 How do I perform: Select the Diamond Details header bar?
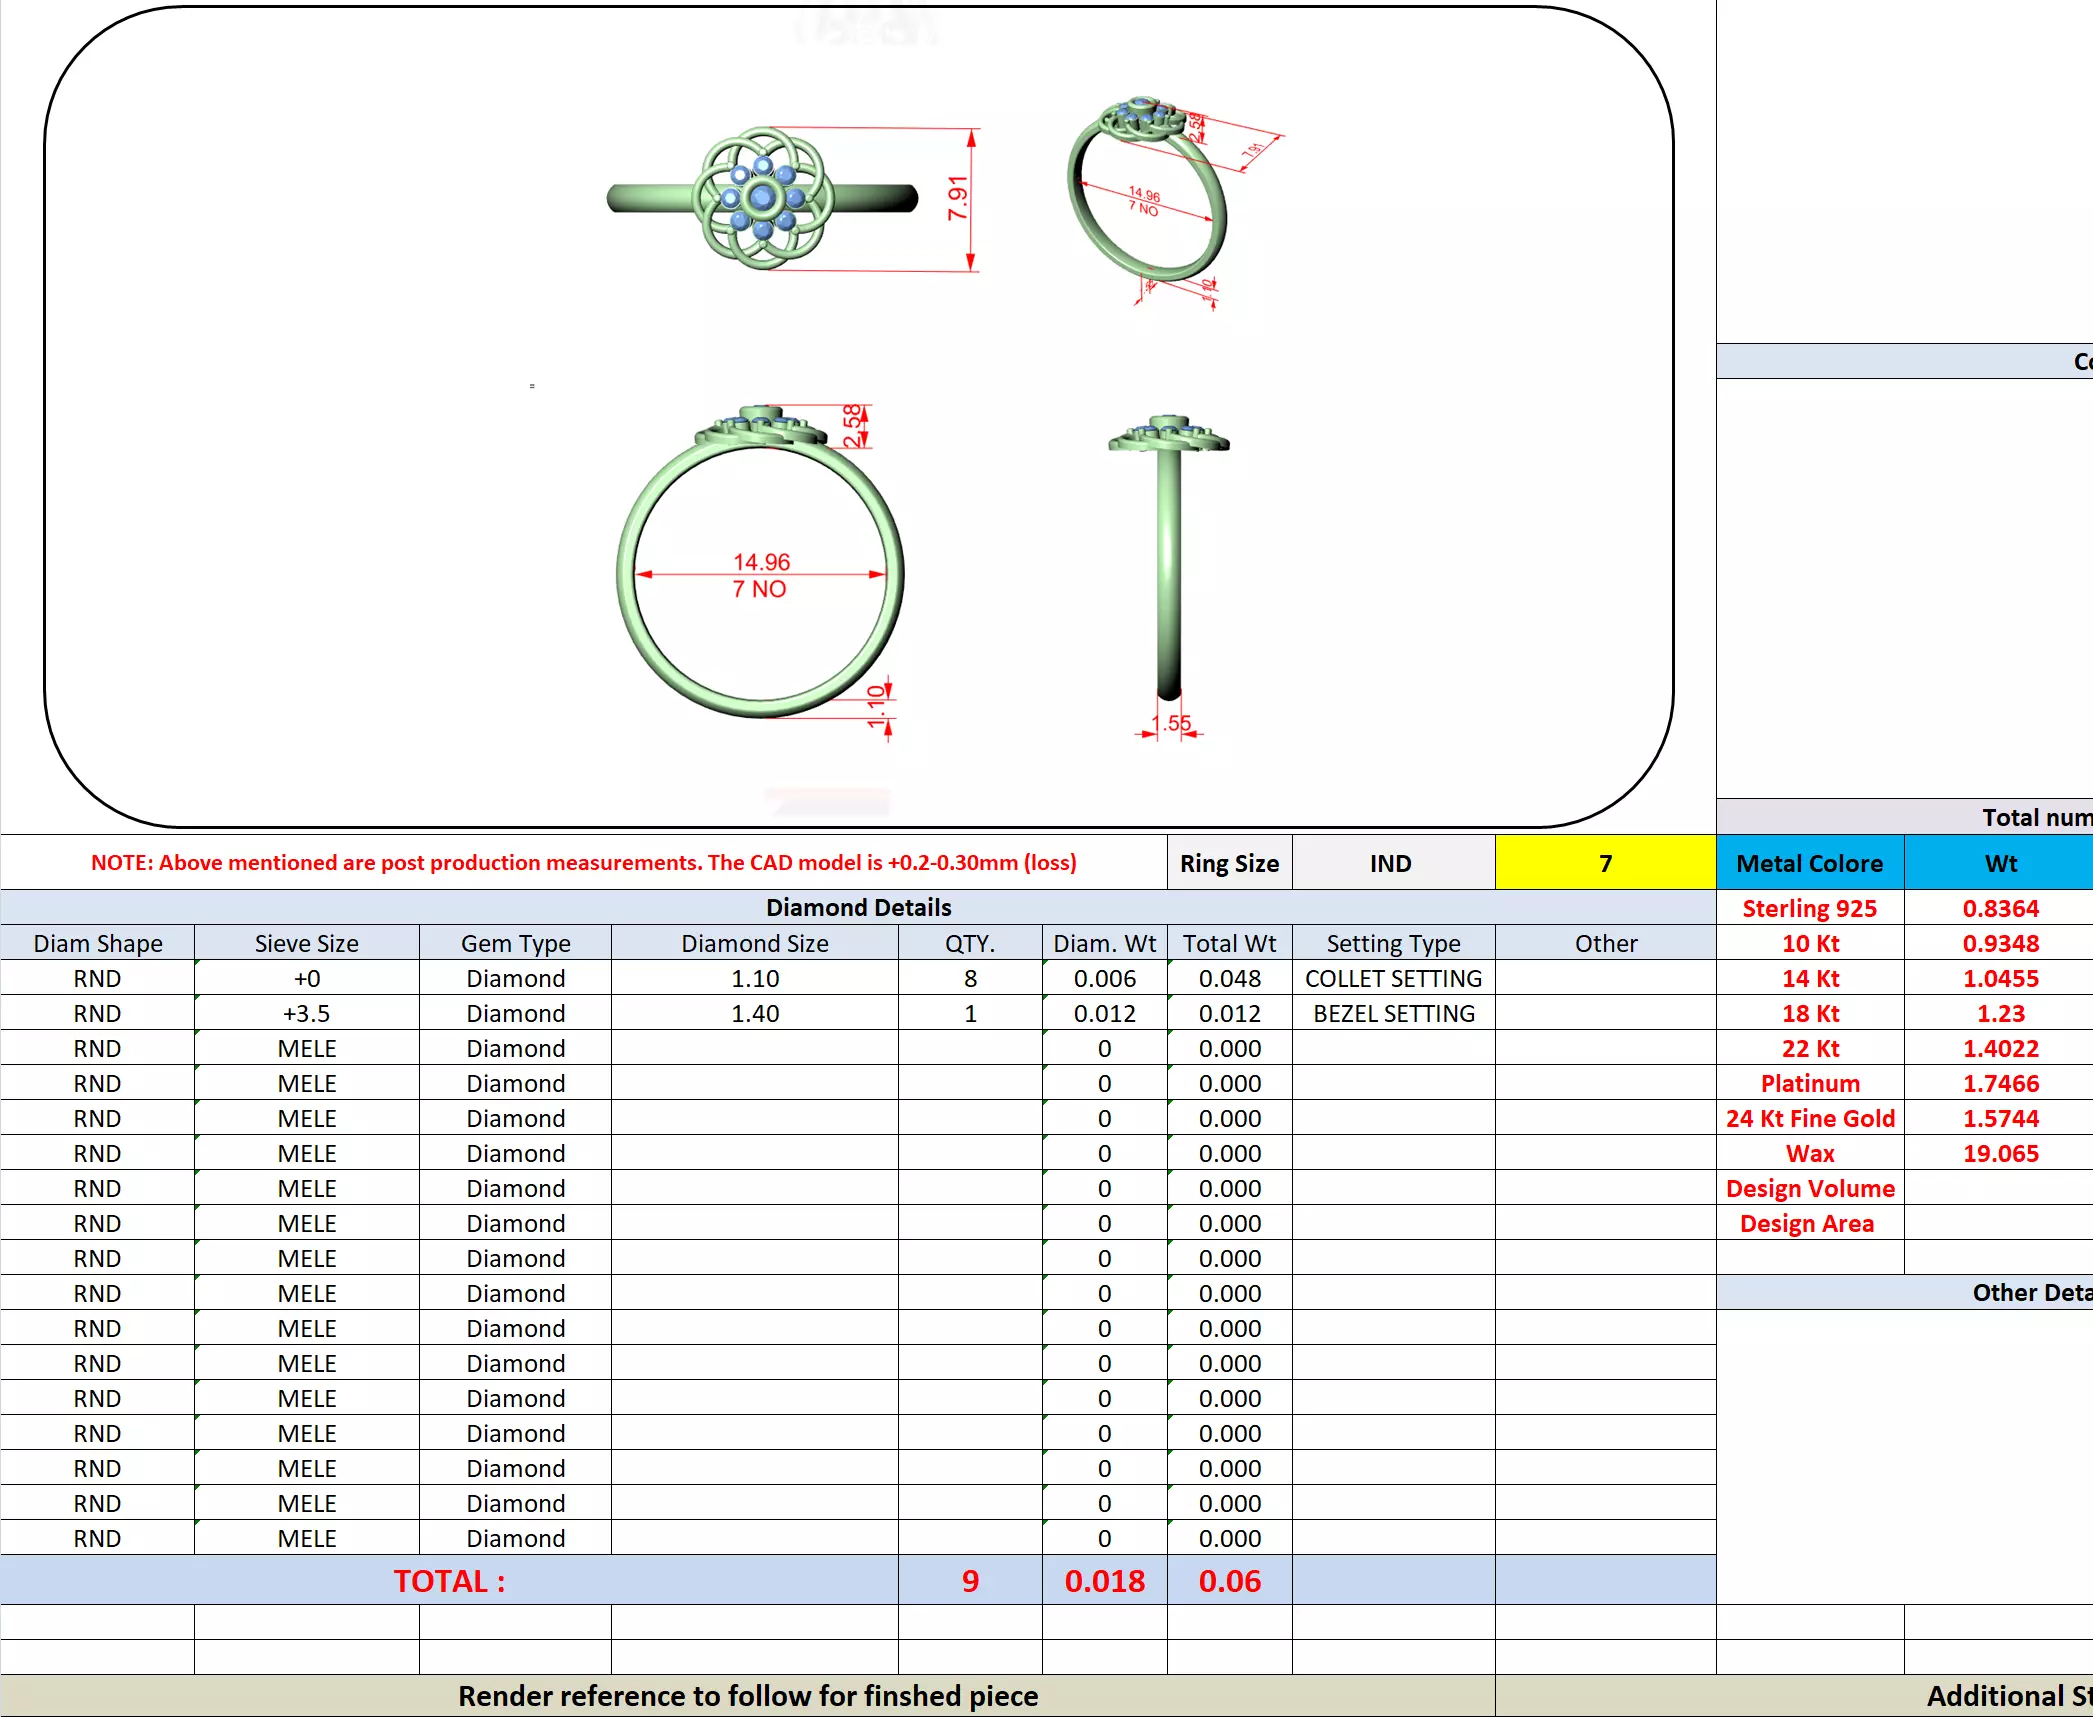858,907
